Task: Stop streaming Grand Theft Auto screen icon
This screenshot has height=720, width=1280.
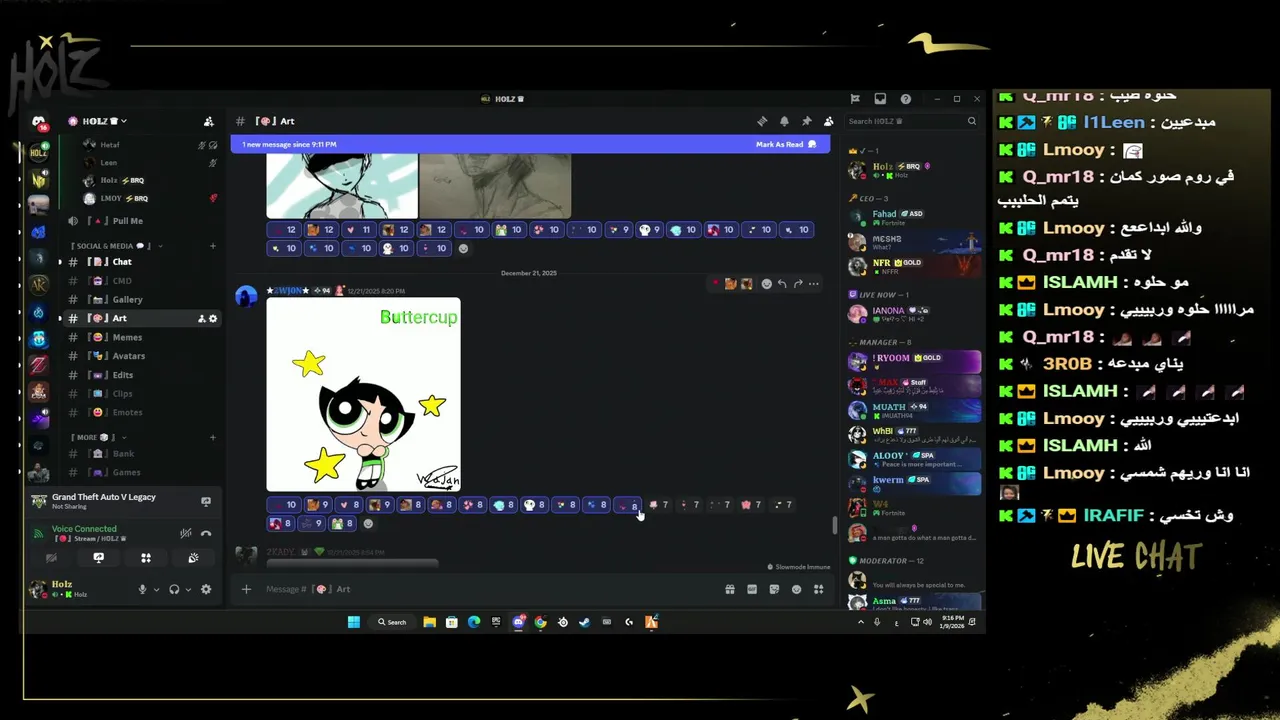Action: click(x=206, y=501)
